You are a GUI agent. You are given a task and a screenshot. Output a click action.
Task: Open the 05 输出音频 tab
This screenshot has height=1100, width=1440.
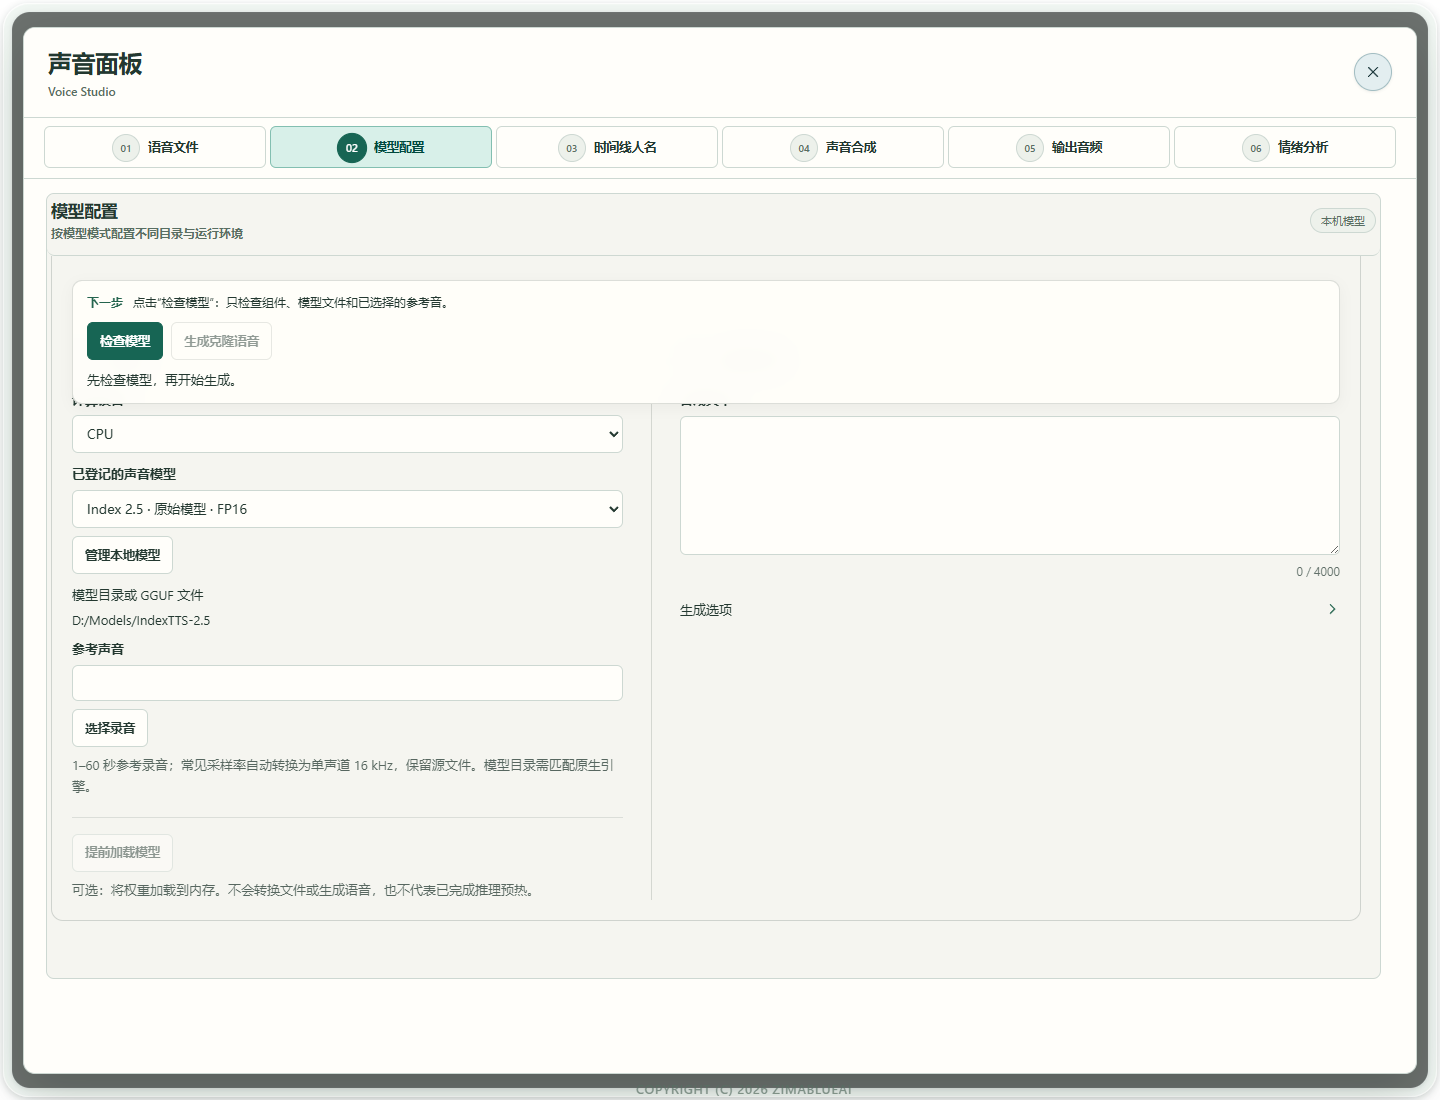(1059, 147)
